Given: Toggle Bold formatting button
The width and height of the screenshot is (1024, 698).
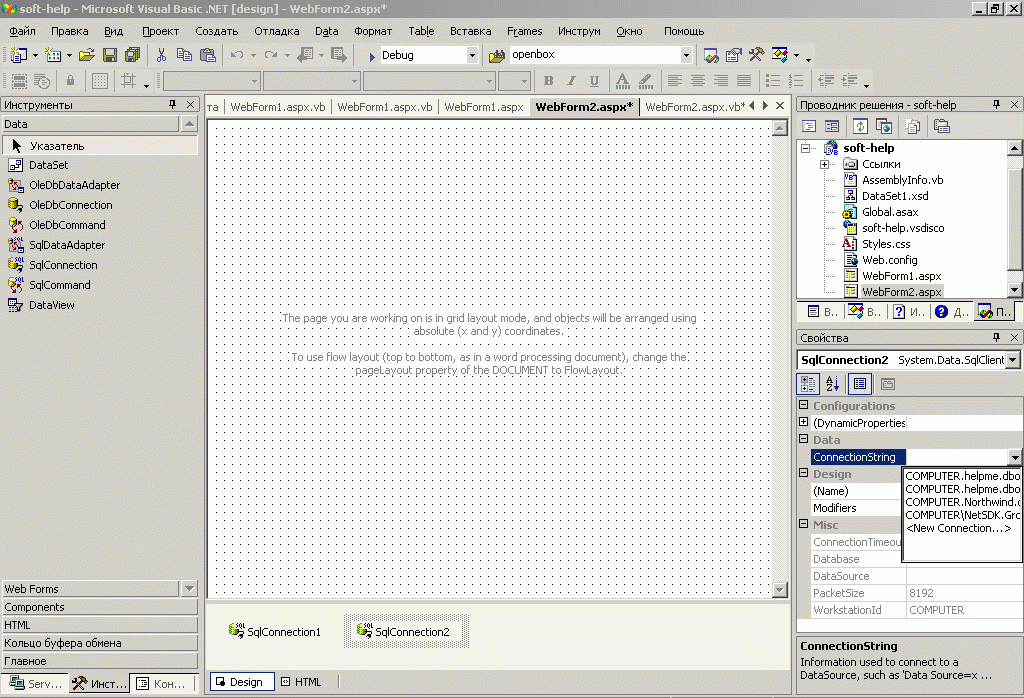Looking at the screenshot, I should pos(549,80).
